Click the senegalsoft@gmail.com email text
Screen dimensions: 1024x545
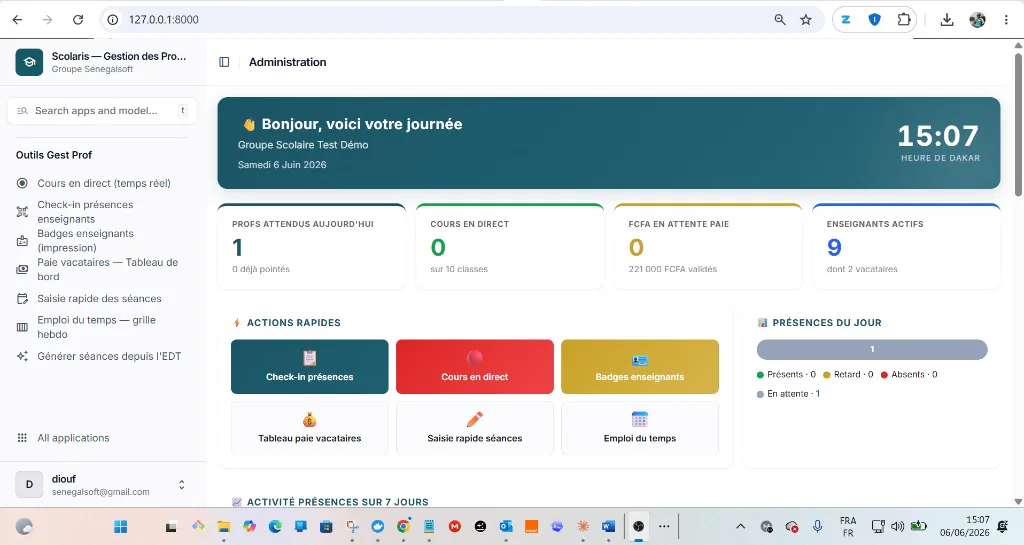tap(101, 492)
